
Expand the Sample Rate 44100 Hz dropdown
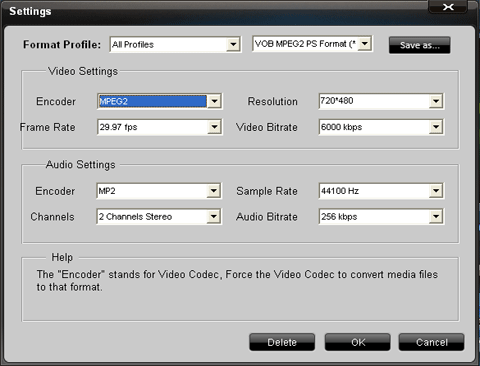(x=436, y=191)
